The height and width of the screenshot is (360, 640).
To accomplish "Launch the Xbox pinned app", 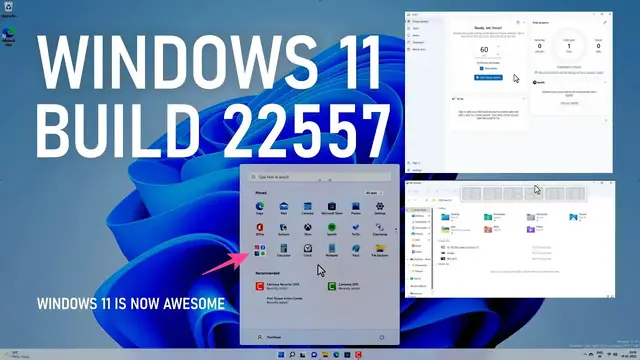I will click(x=307, y=229).
